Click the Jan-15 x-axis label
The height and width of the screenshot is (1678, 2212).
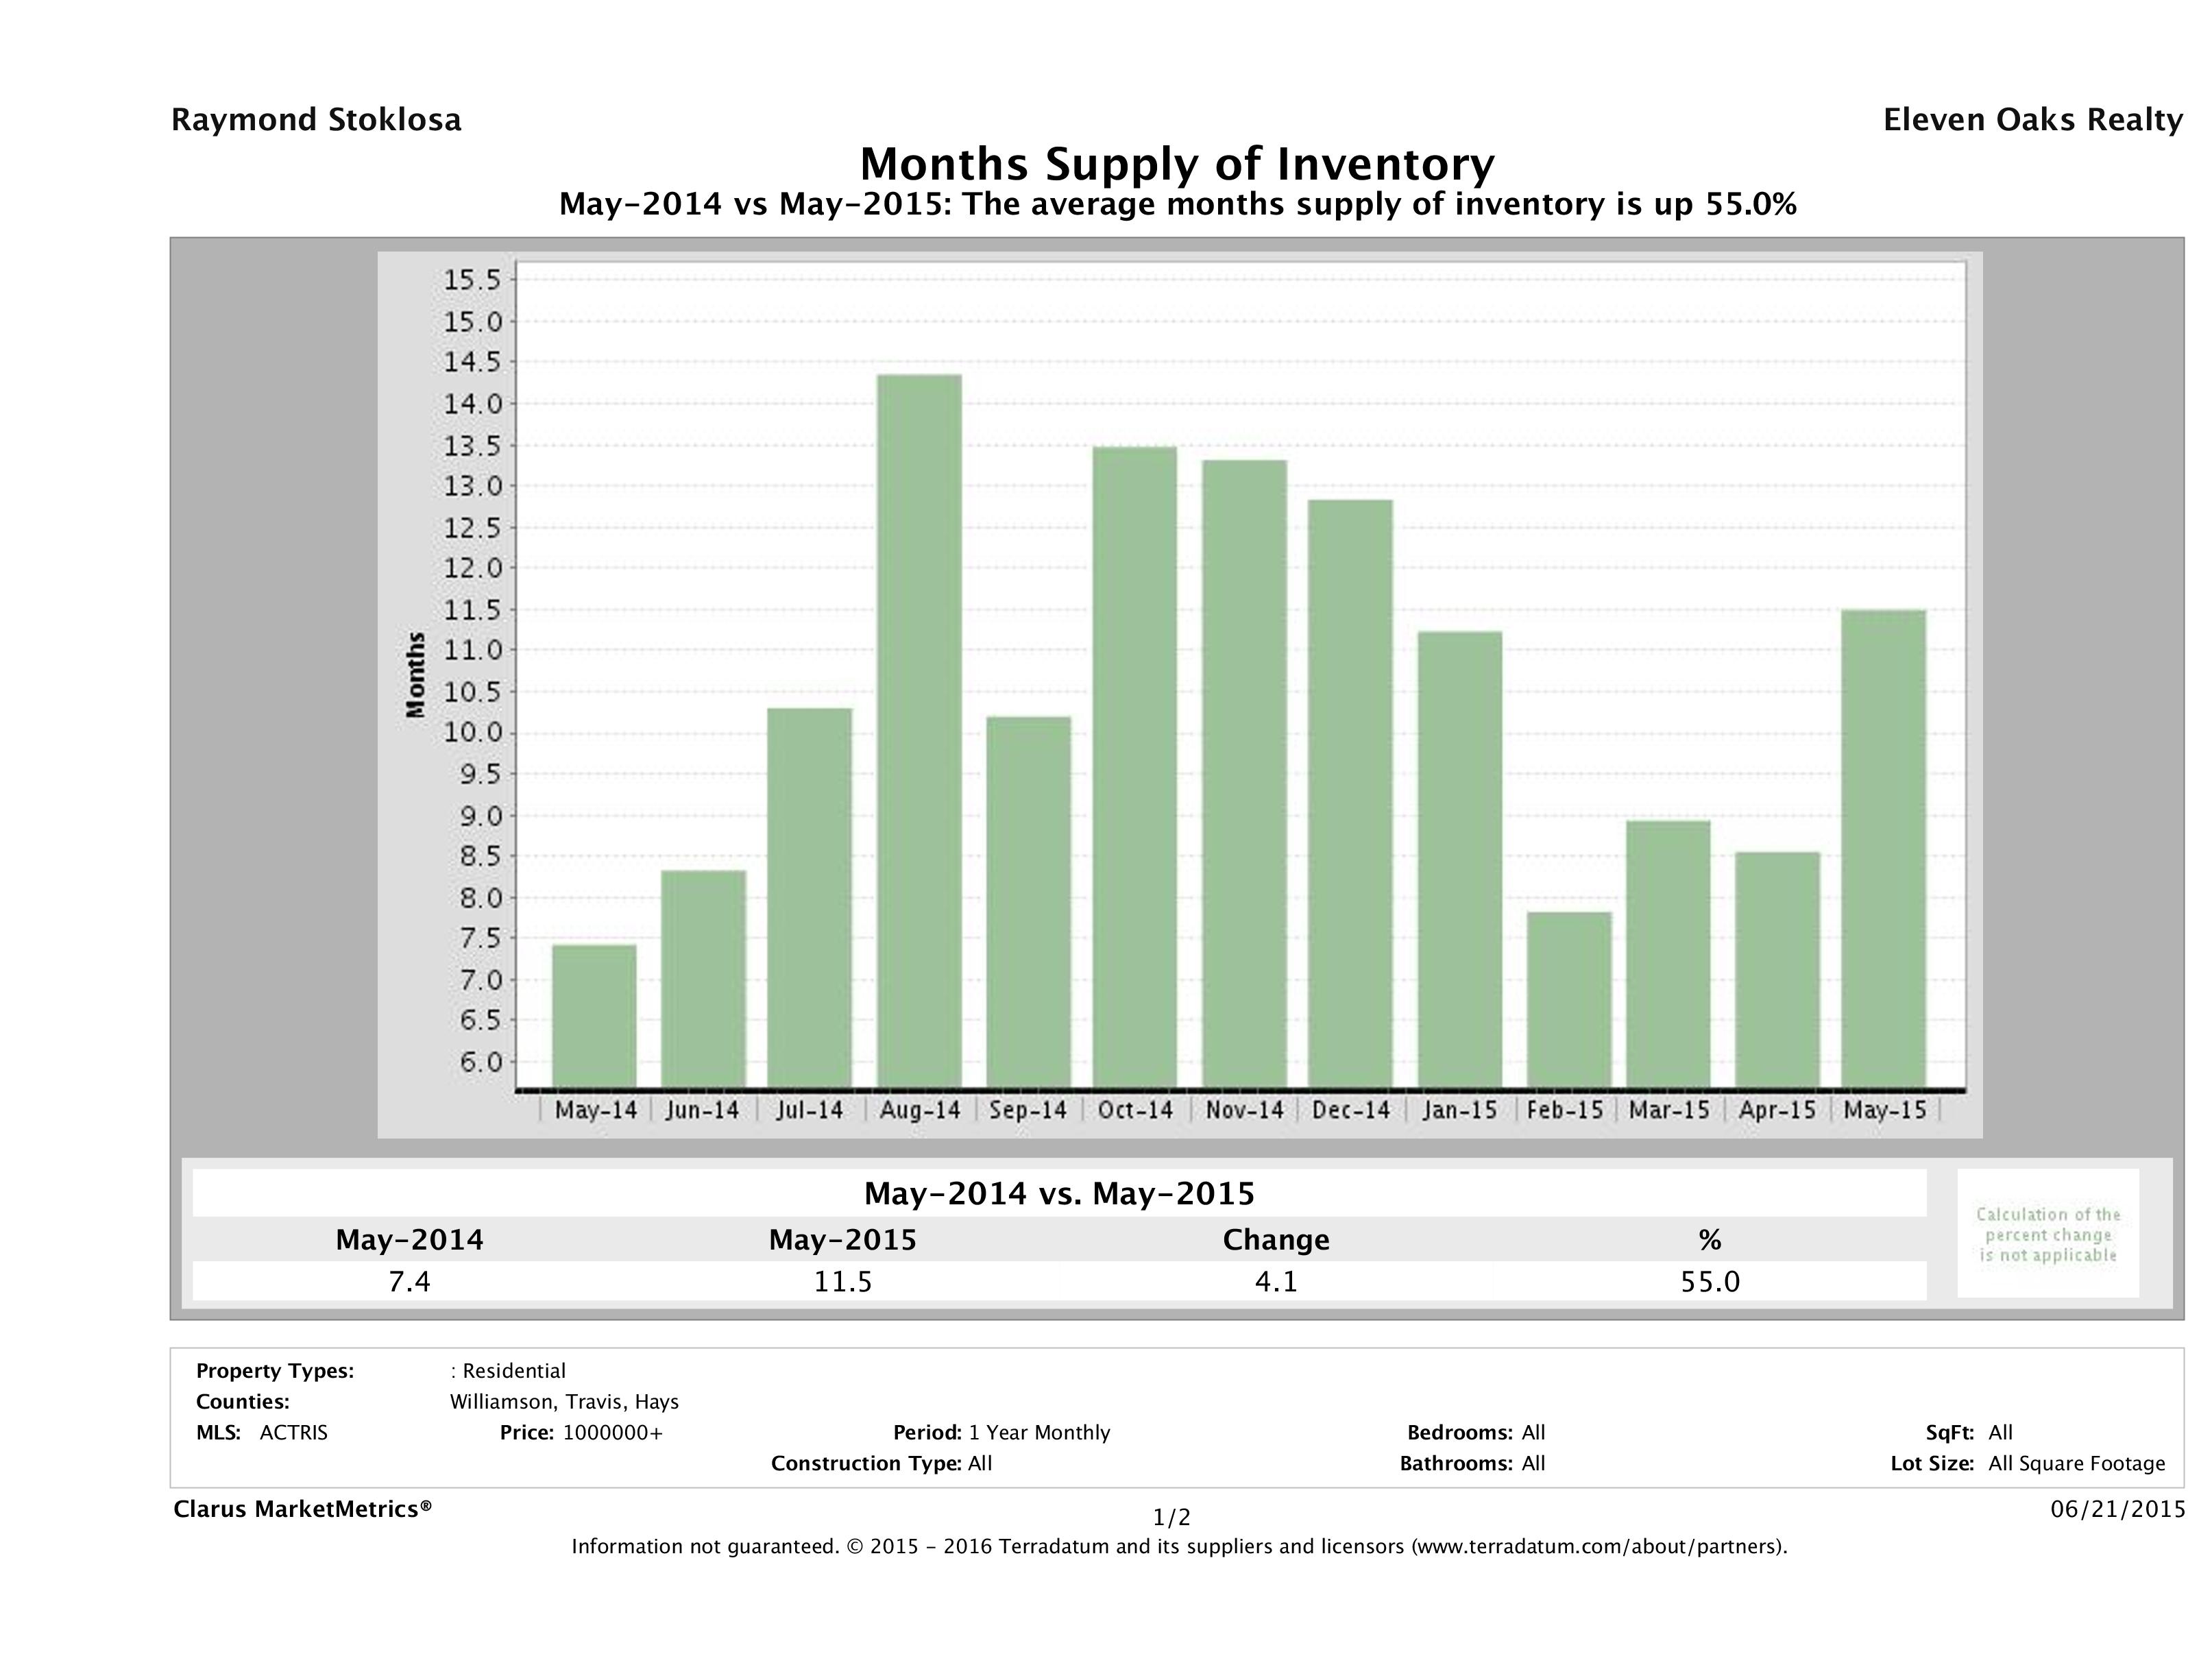tap(1459, 1110)
